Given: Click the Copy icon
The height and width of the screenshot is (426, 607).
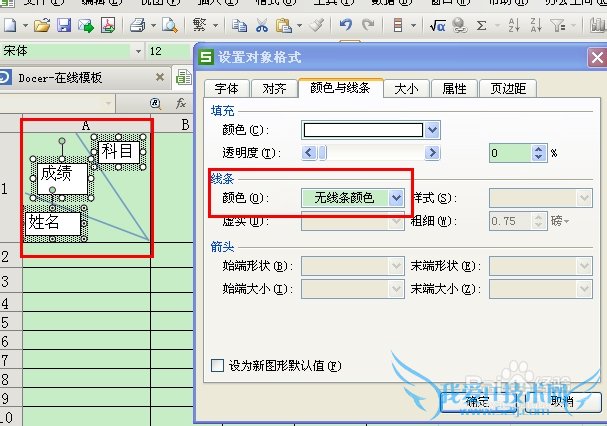Looking at the screenshot, I should click(239, 26).
